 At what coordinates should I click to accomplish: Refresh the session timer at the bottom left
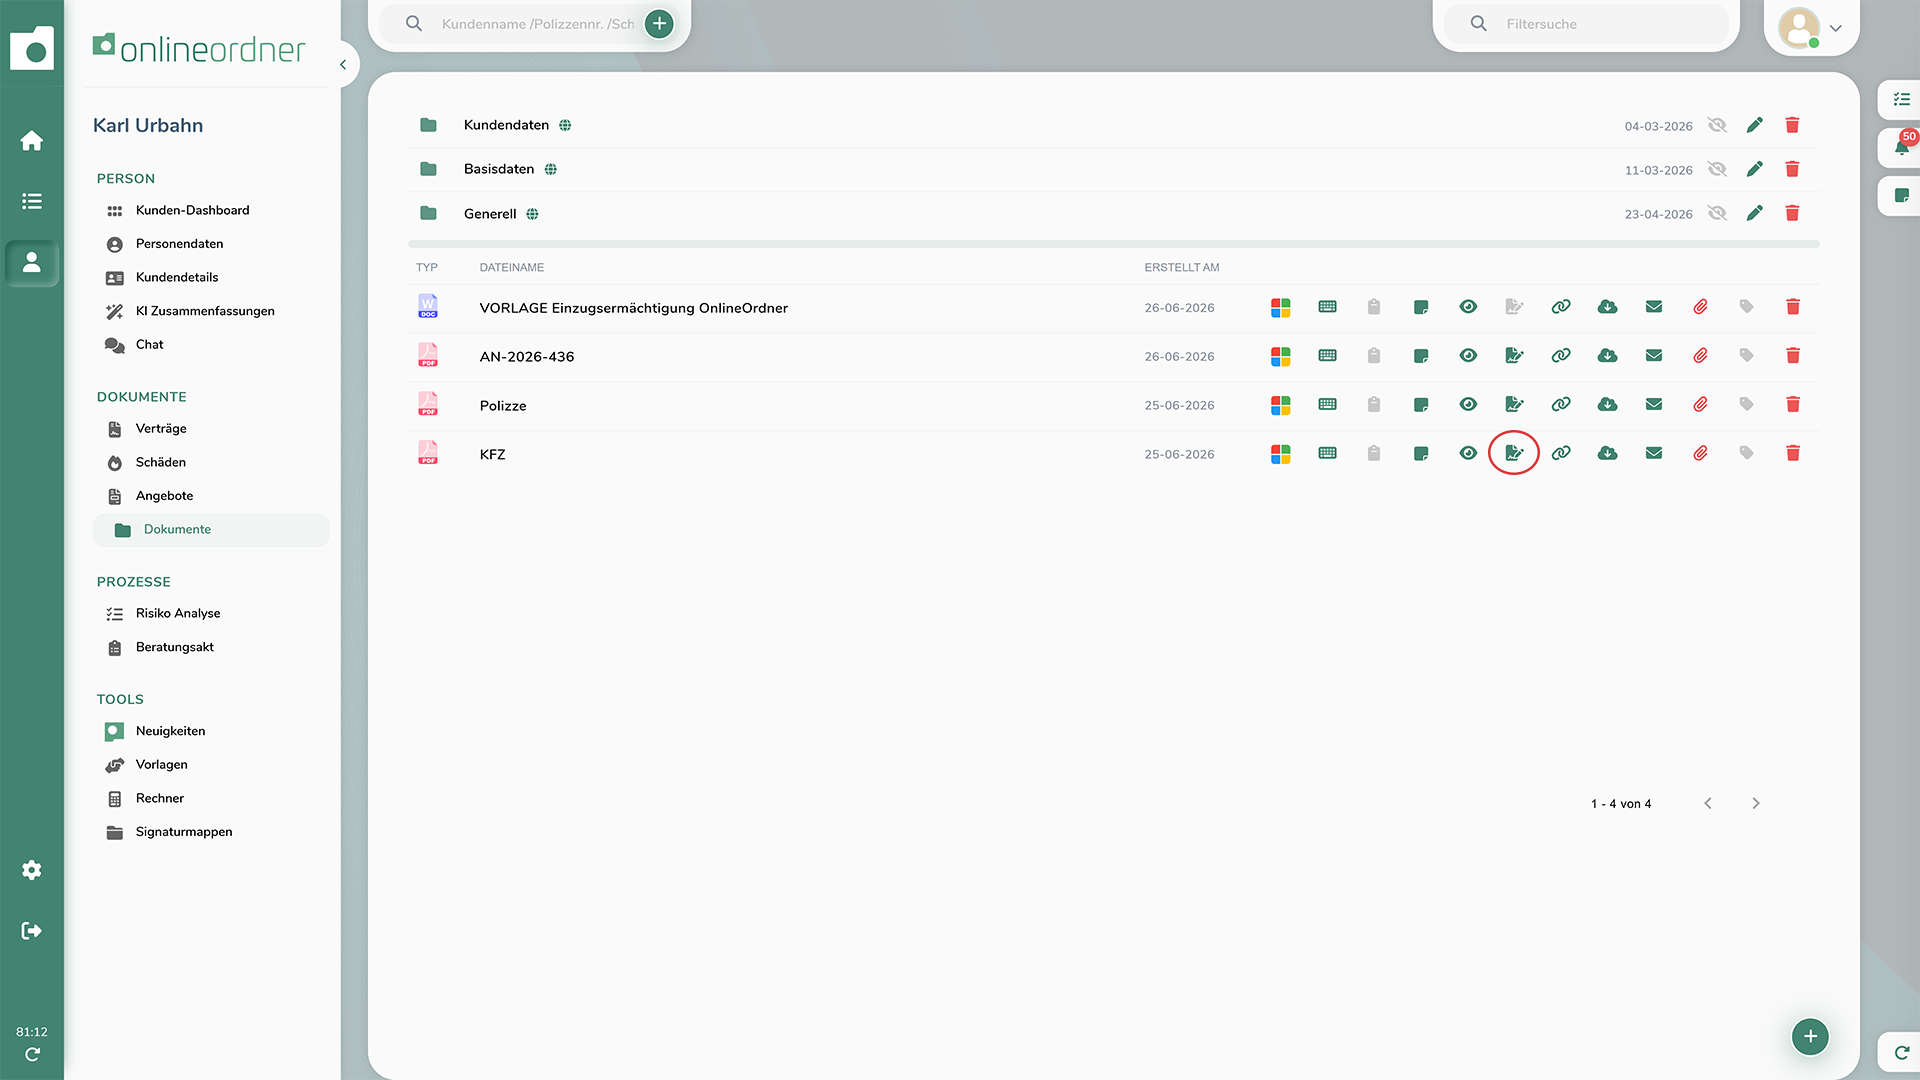point(32,1054)
